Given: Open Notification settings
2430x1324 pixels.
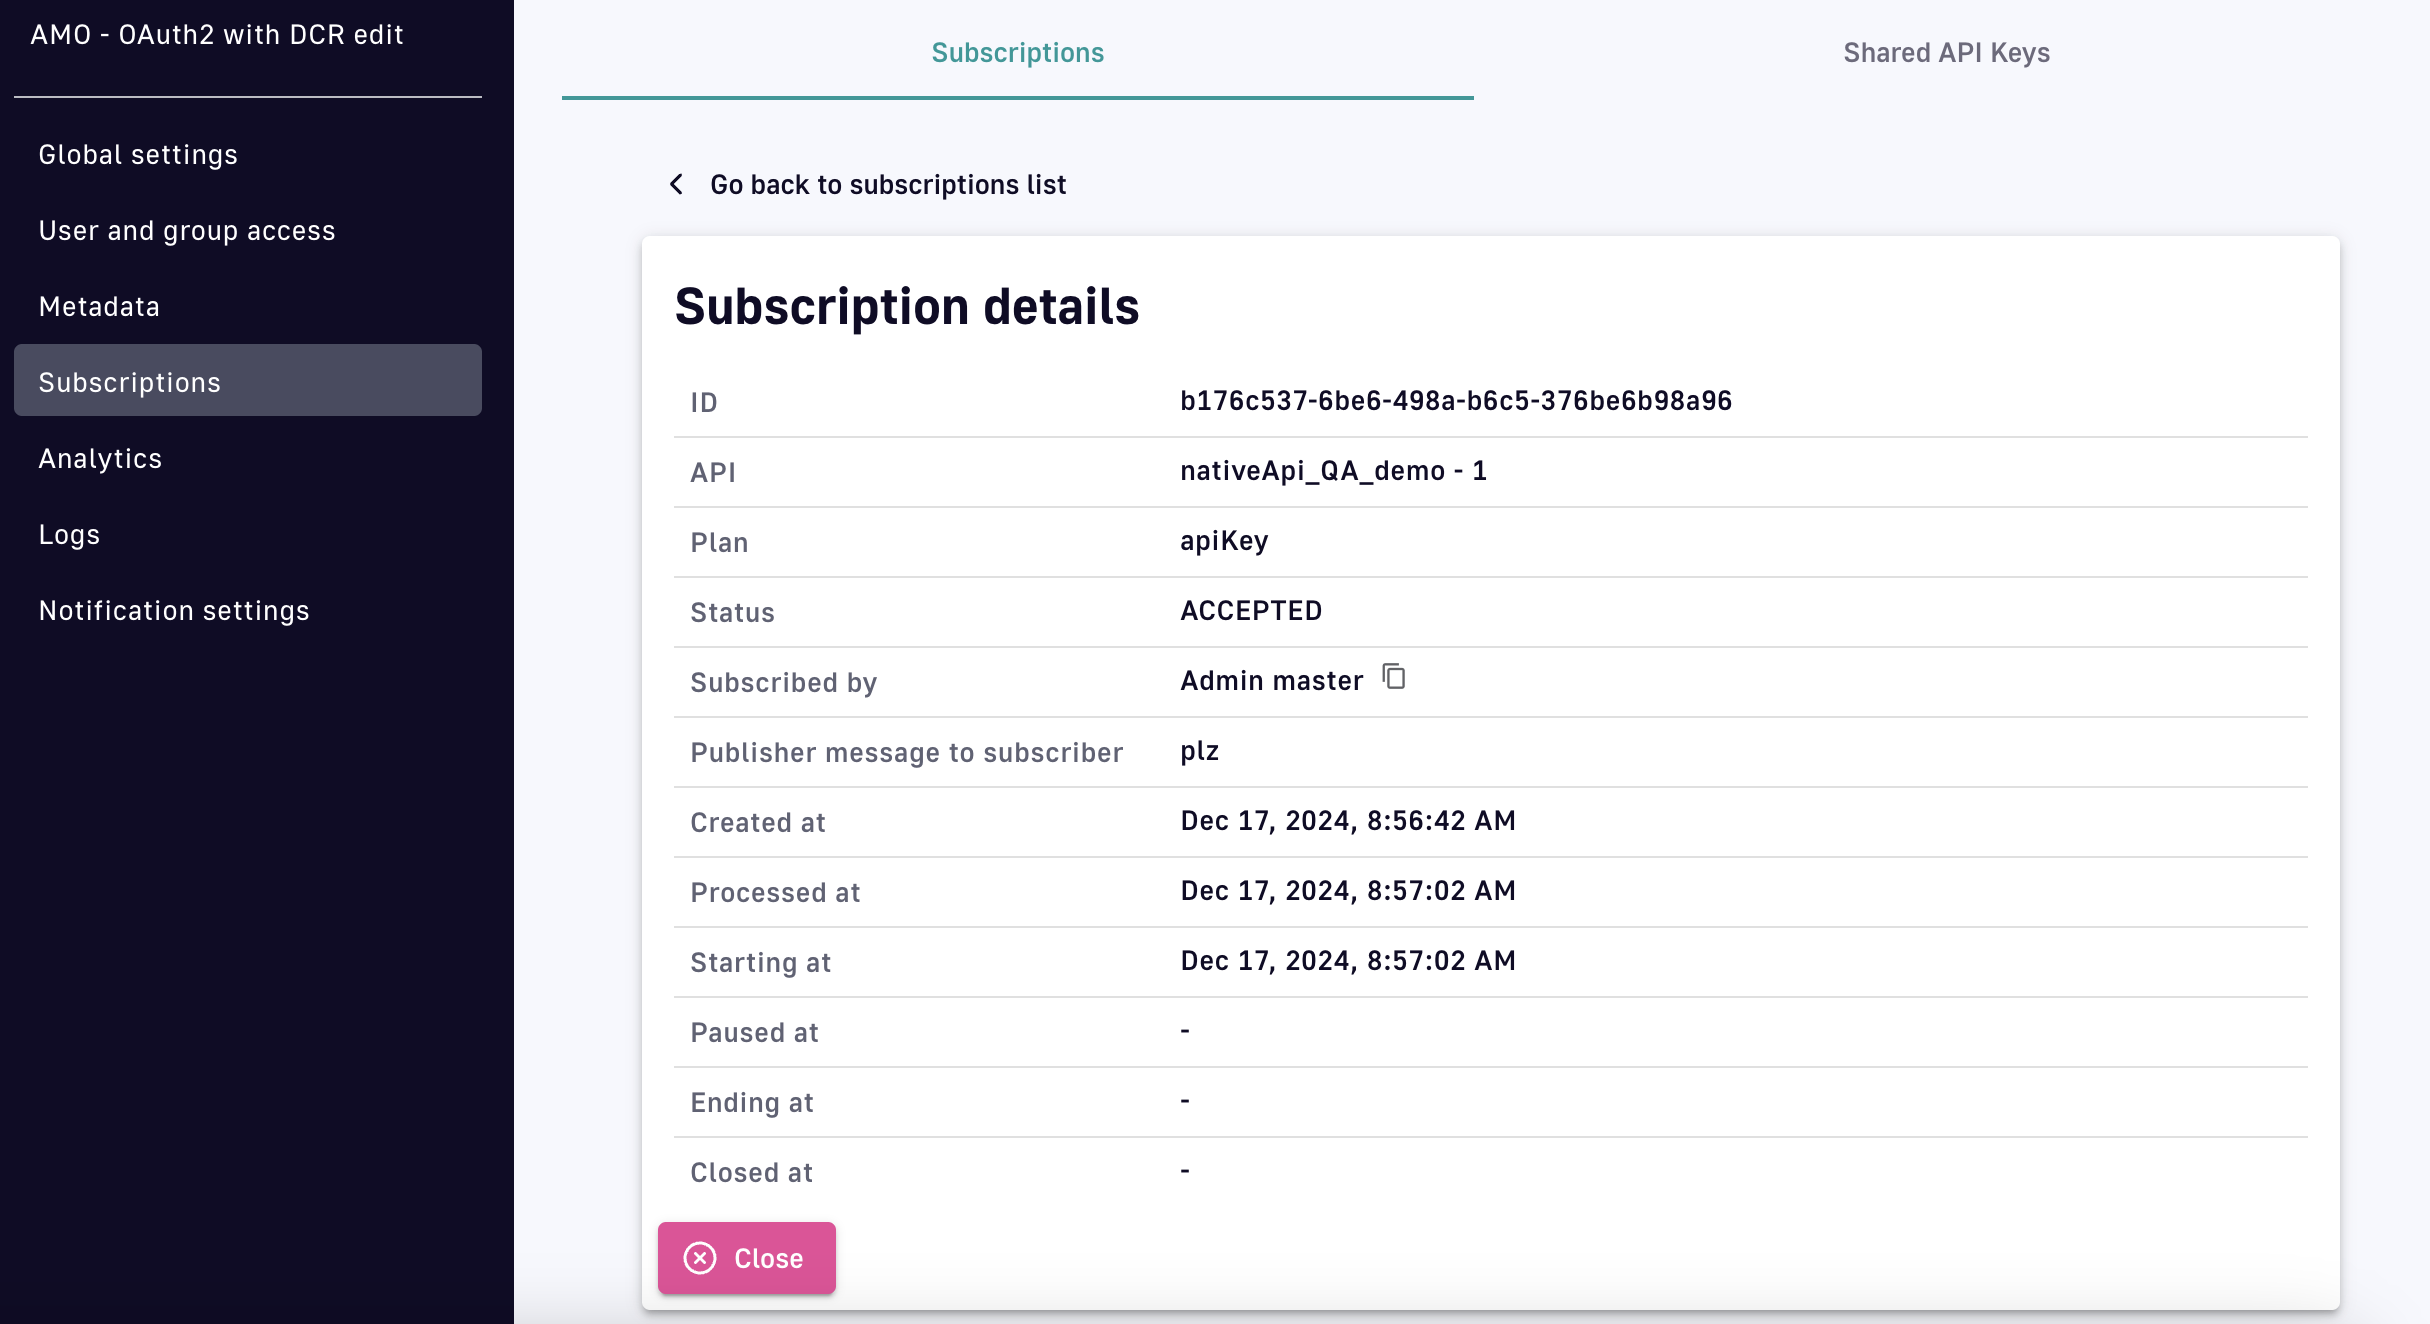Looking at the screenshot, I should [174, 610].
